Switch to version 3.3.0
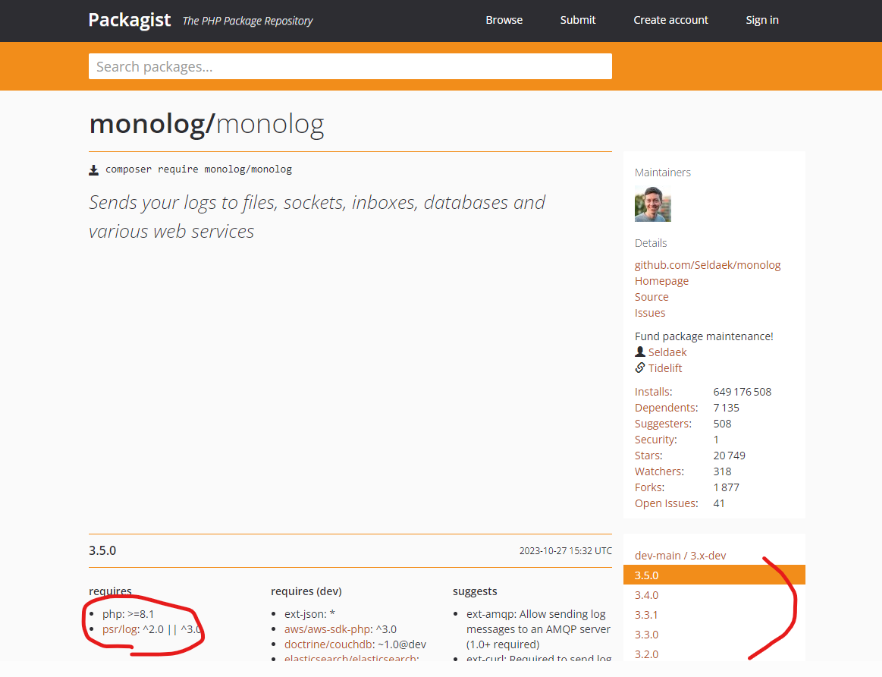Screen dimensions: 882x677 coord(646,634)
